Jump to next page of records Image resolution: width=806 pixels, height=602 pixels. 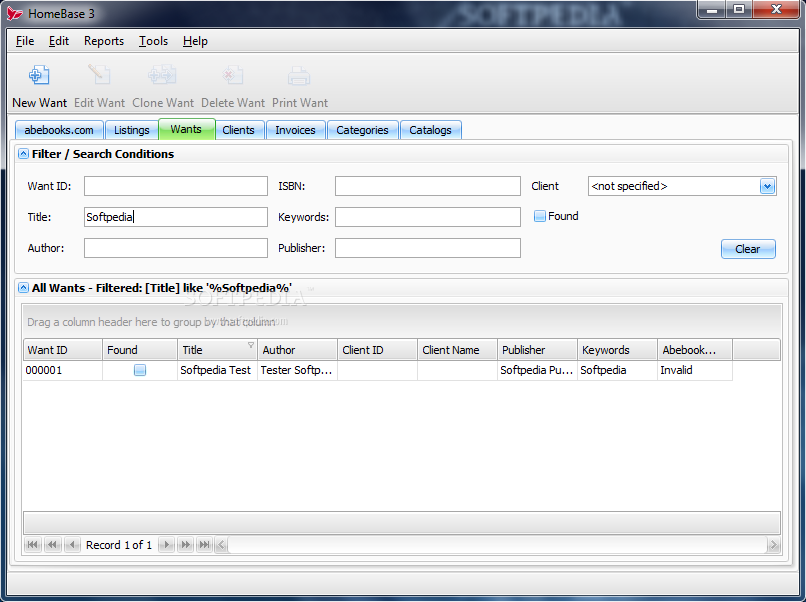pos(185,544)
